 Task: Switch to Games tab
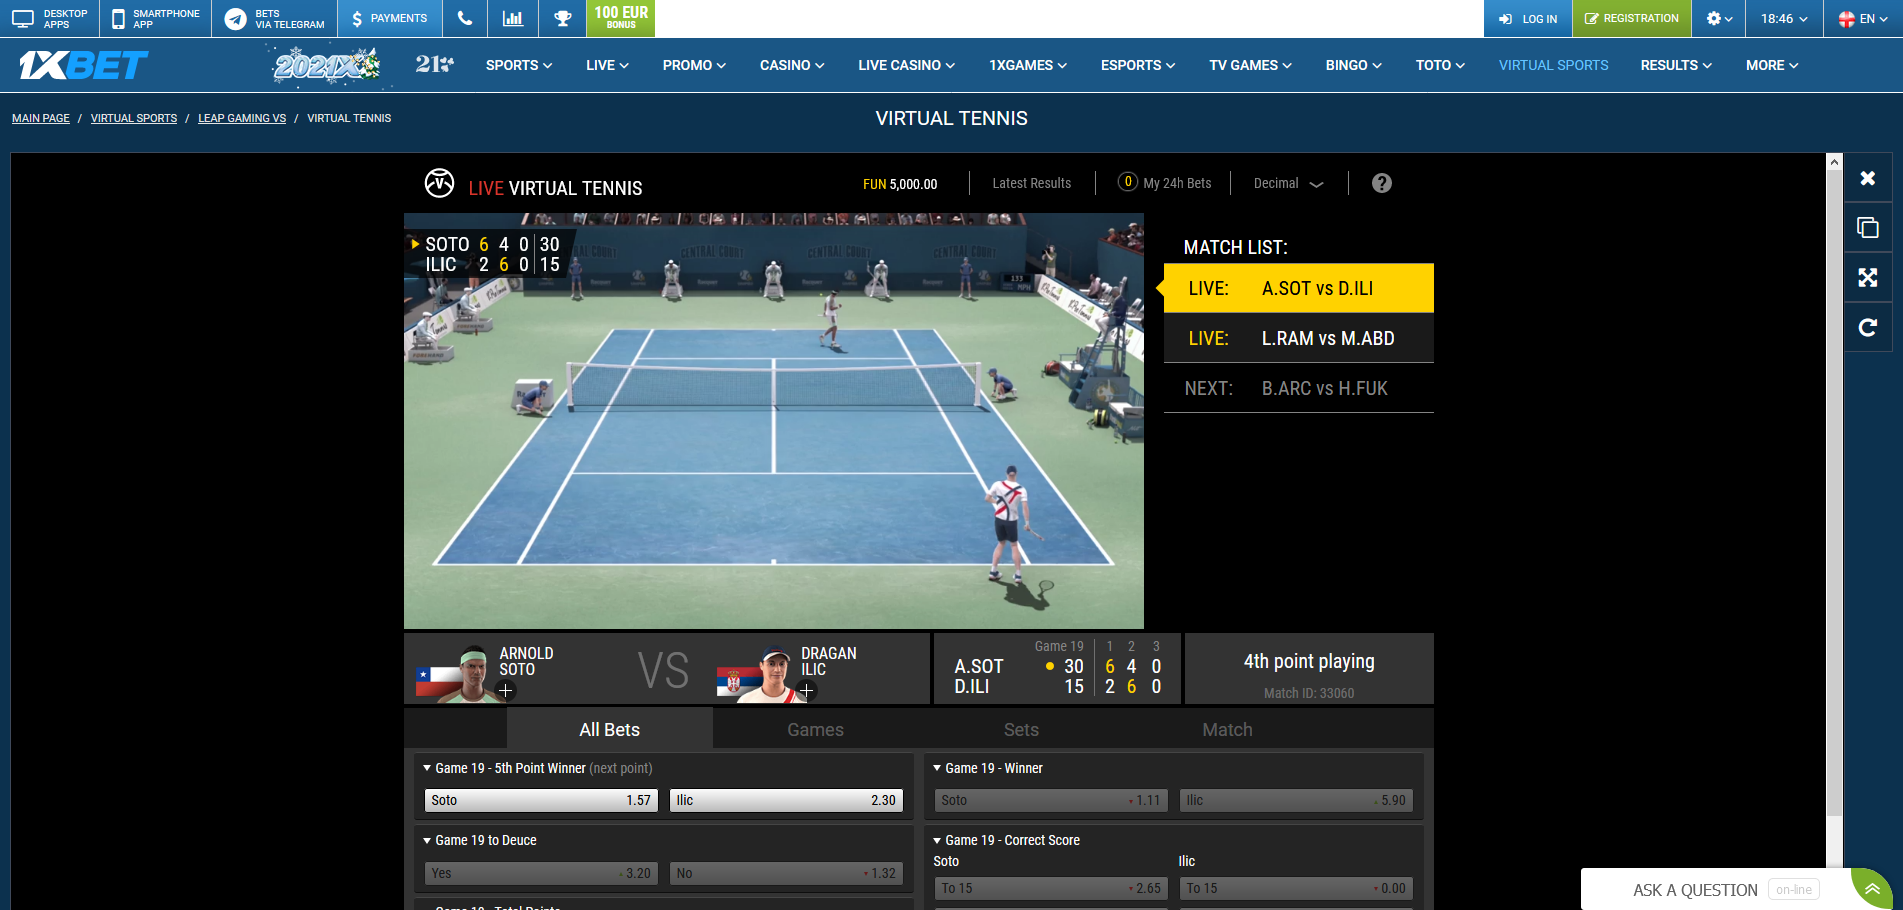point(815,729)
